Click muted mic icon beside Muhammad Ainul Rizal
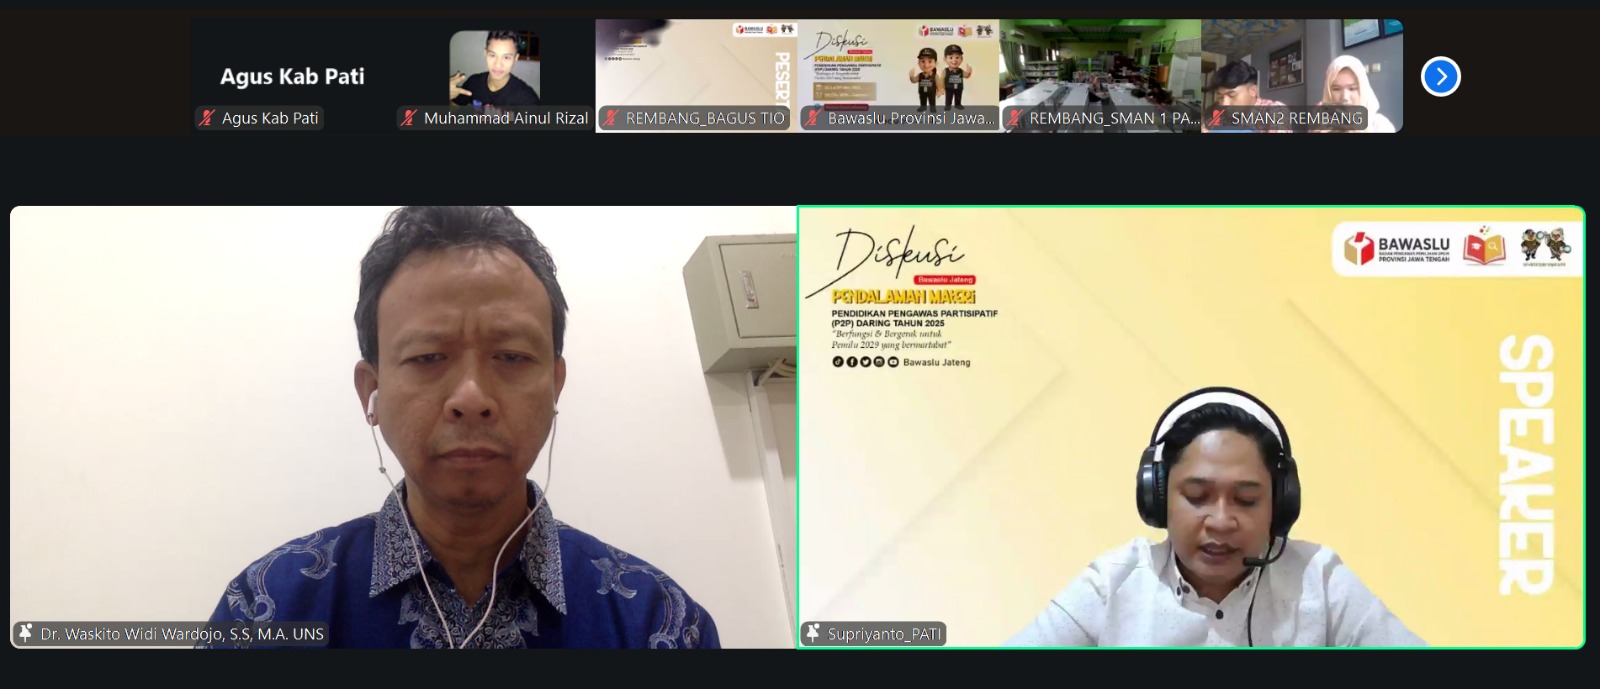The height and width of the screenshot is (689, 1600). pyautogui.click(x=409, y=118)
